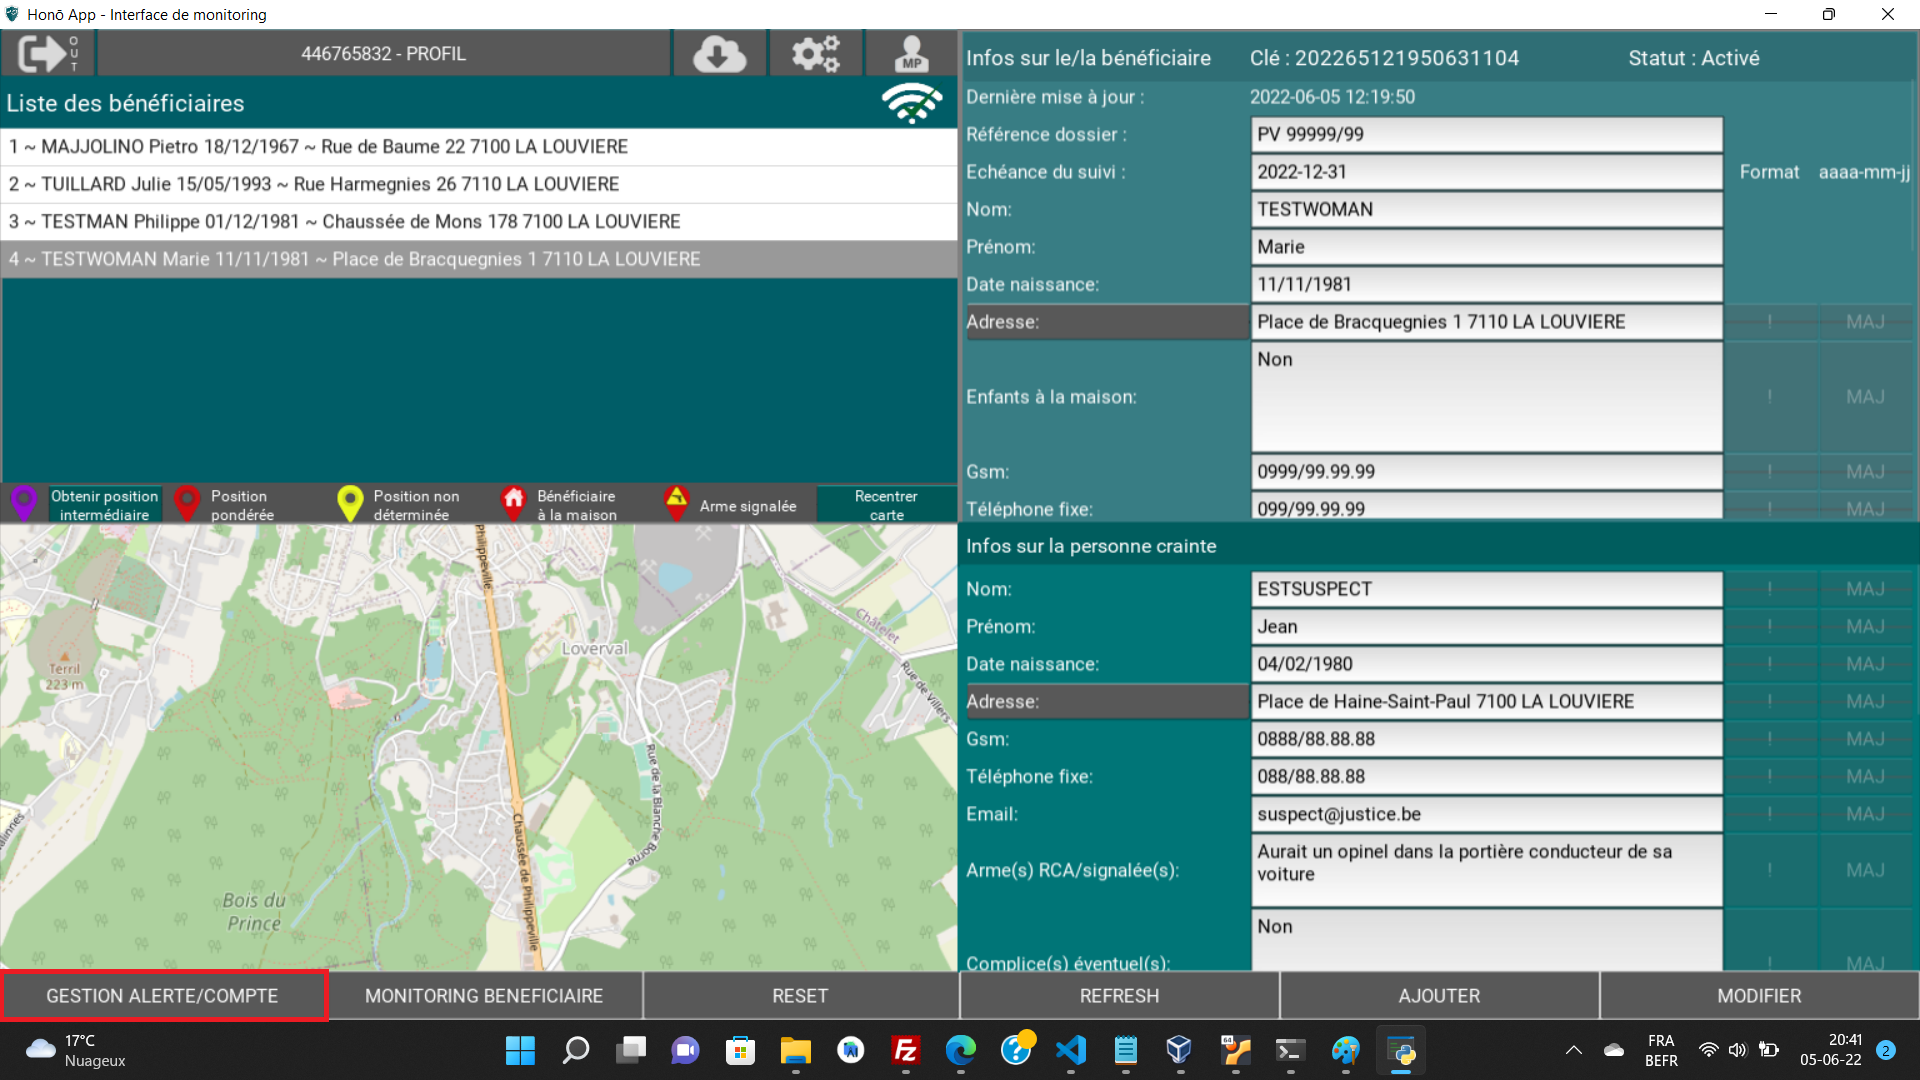Click the MODIFIER button
The height and width of the screenshot is (1080, 1920).
(1759, 996)
